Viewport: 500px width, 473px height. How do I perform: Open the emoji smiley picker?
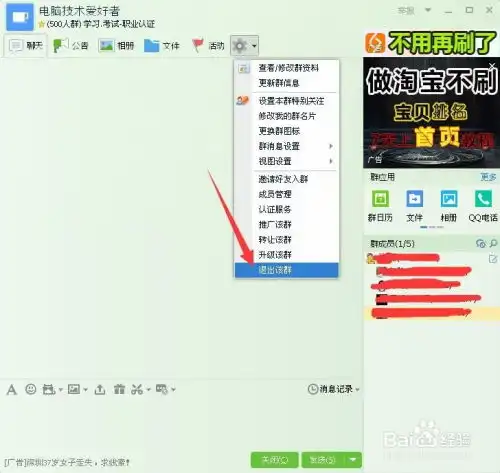click(x=31, y=389)
